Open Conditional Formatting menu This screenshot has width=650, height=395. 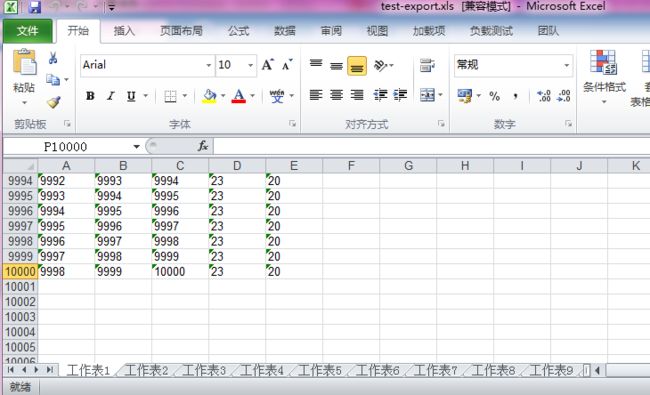tap(604, 77)
